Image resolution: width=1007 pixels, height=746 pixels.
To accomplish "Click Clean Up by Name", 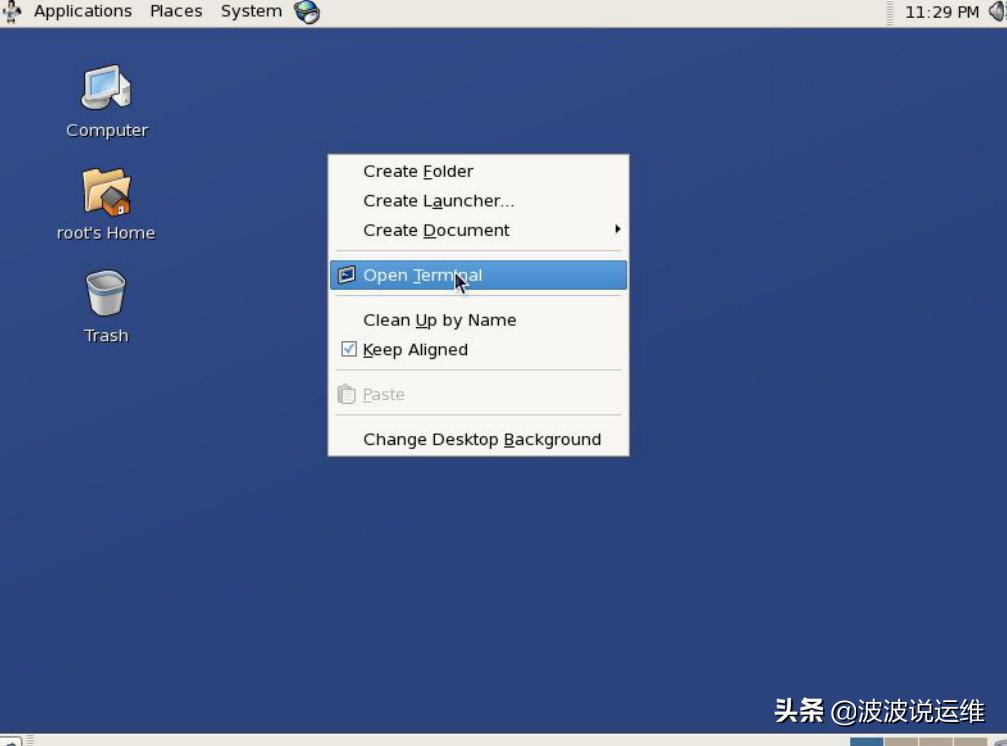I will pos(440,320).
